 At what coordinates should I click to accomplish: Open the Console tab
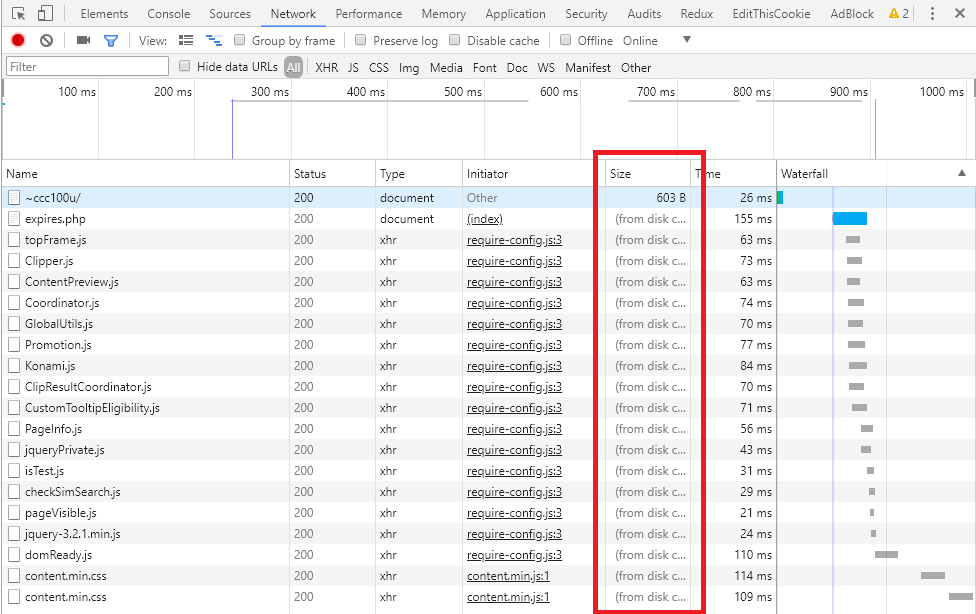pos(168,14)
